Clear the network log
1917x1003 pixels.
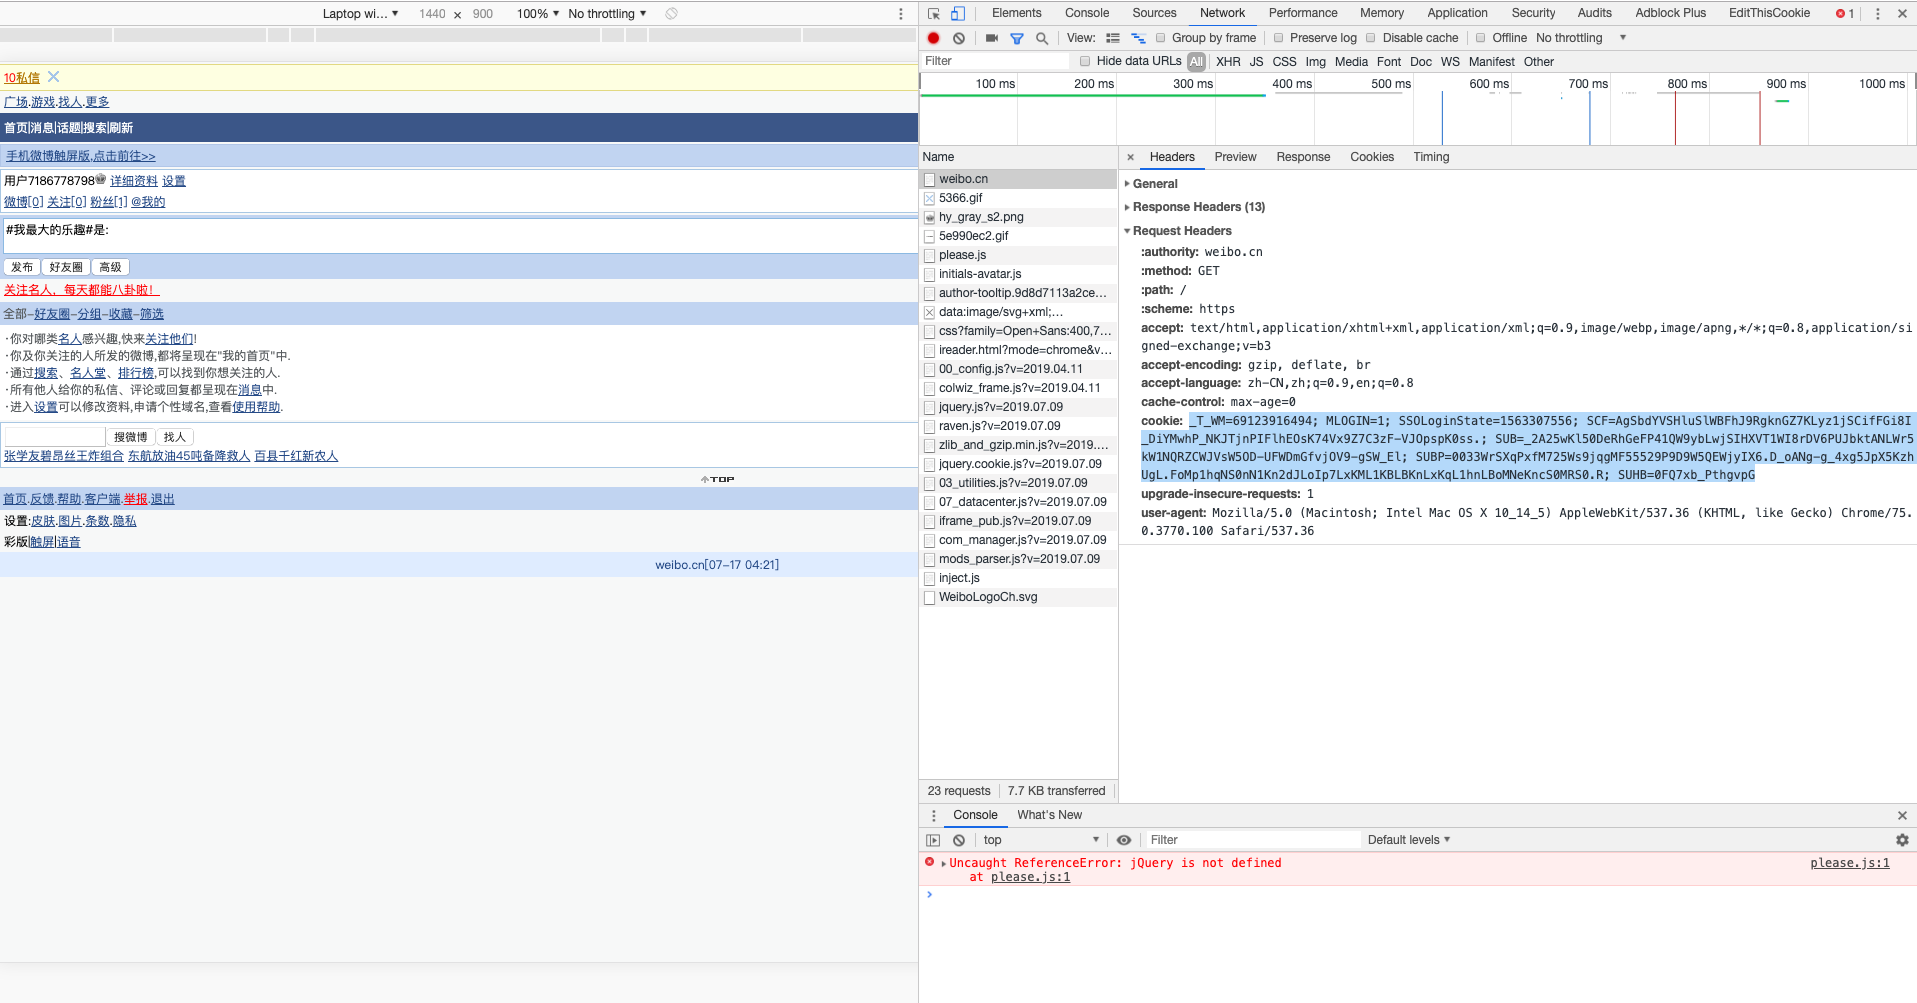959,38
